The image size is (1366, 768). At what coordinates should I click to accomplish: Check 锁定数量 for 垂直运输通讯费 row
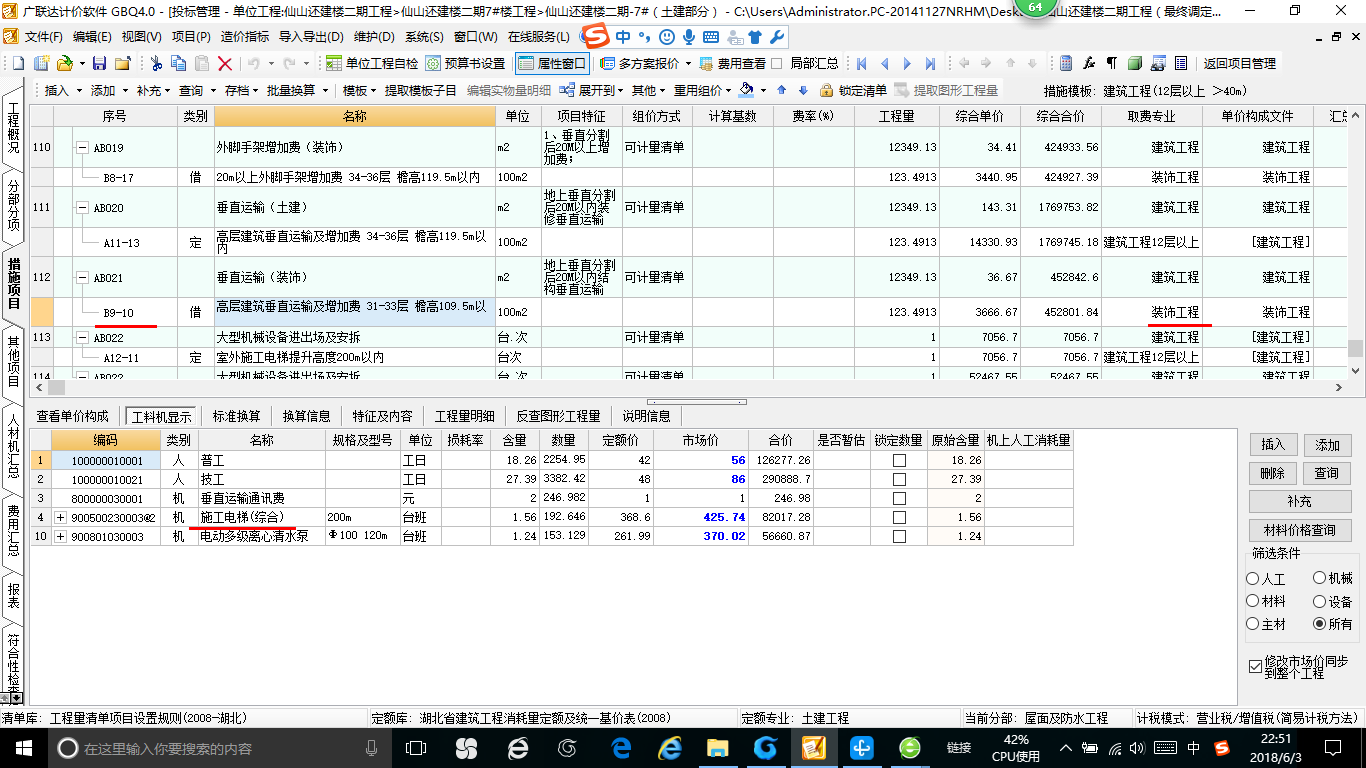(899, 499)
